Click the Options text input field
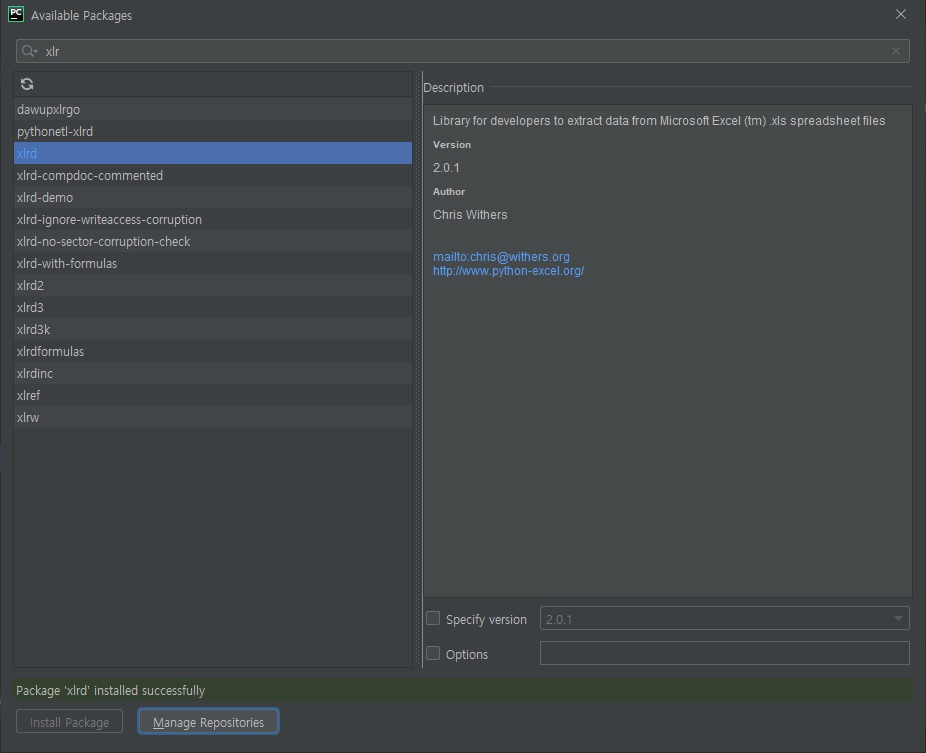Viewport: 926px width, 753px height. coord(725,653)
